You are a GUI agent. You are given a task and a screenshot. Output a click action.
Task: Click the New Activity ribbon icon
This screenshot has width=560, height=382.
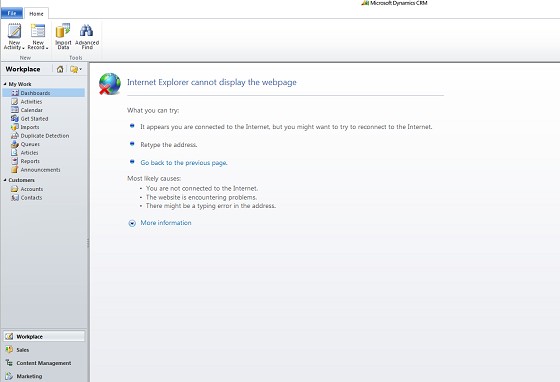(14, 31)
